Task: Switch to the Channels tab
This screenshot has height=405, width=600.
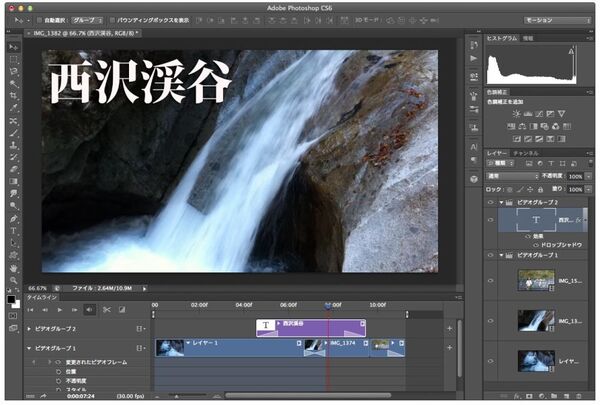Action: pyautogui.click(x=526, y=153)
